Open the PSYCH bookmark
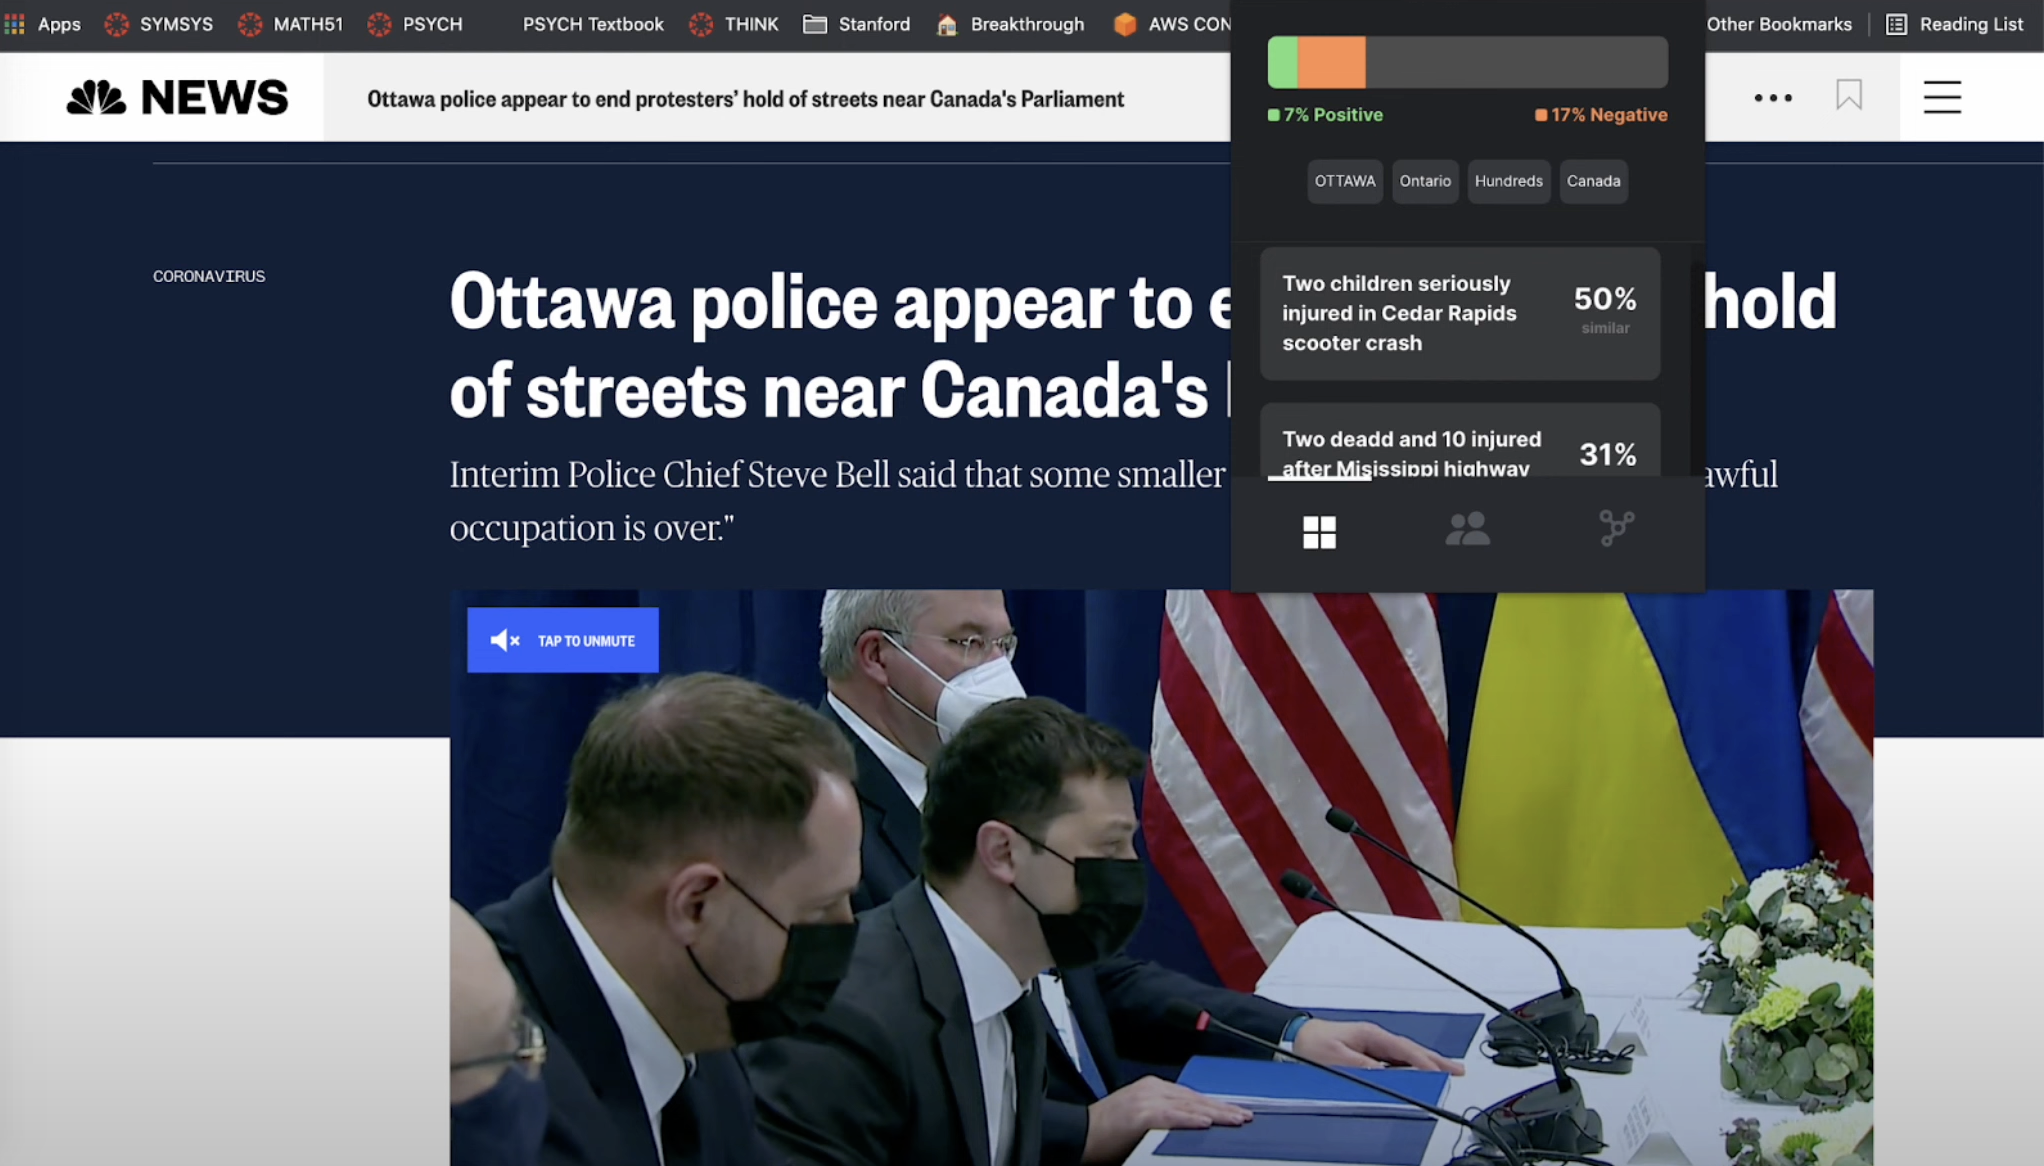 415,24
